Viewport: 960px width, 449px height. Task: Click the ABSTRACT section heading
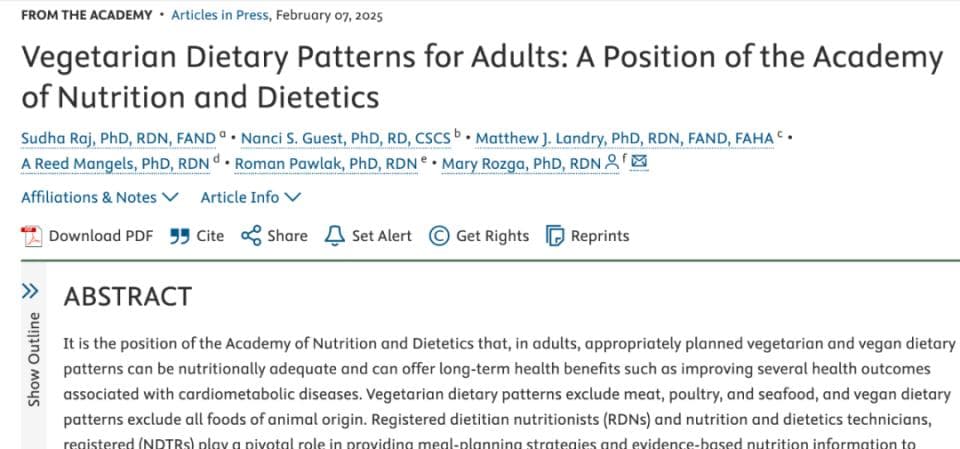(127, 296)
